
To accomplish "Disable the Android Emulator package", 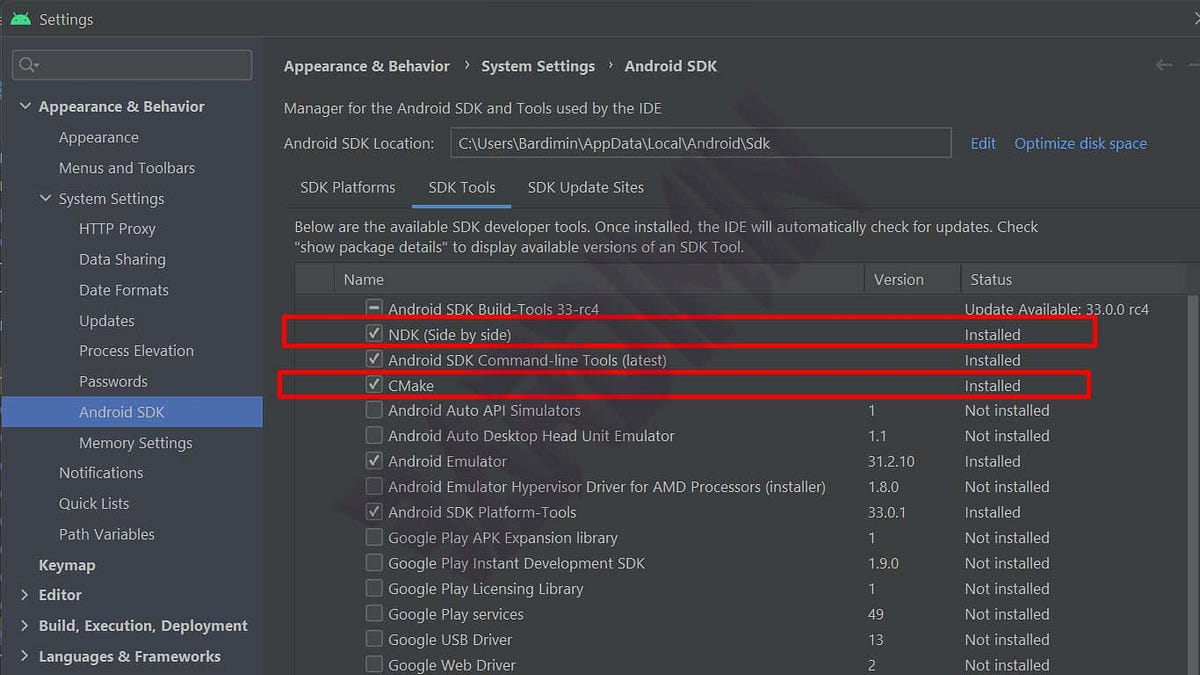I will [373, 461].
